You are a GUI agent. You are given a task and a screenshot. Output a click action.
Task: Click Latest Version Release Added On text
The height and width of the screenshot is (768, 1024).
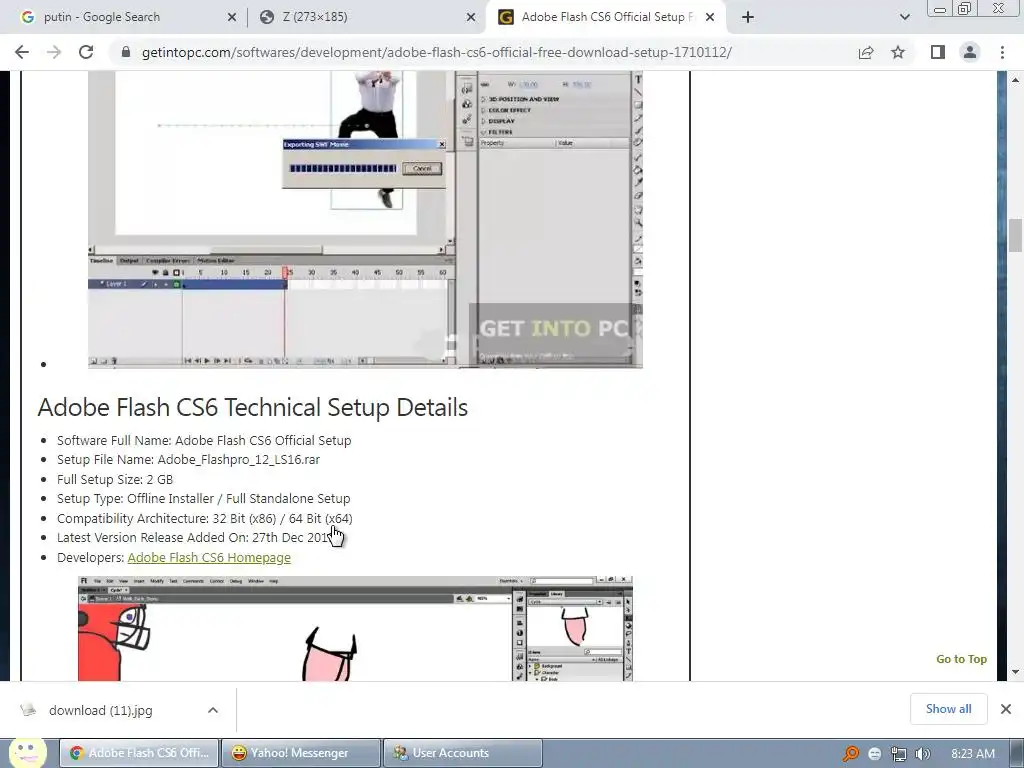(196, 537)
